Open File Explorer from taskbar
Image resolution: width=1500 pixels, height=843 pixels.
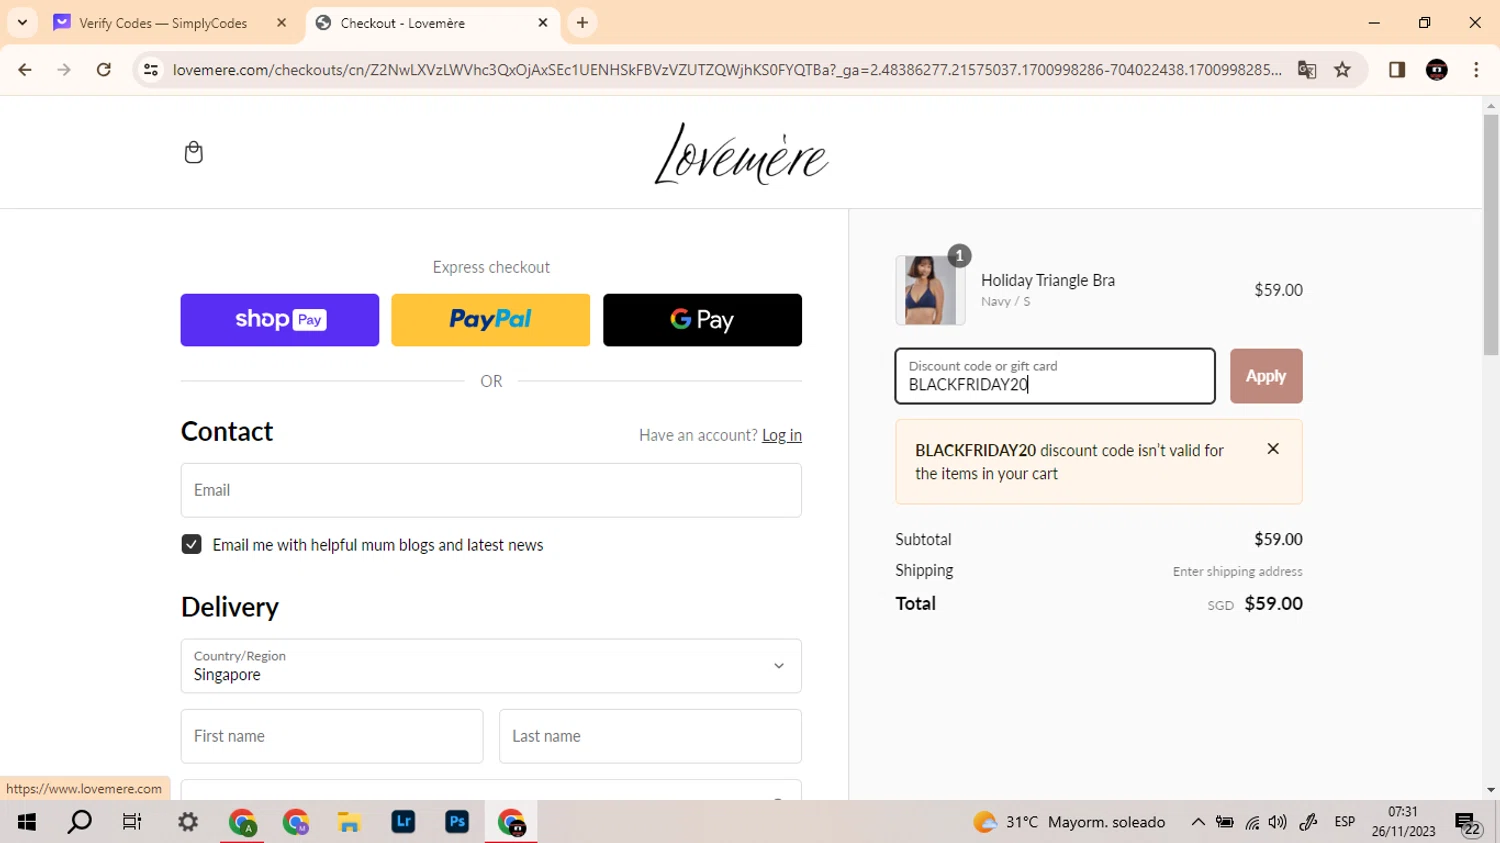point(349,822)
